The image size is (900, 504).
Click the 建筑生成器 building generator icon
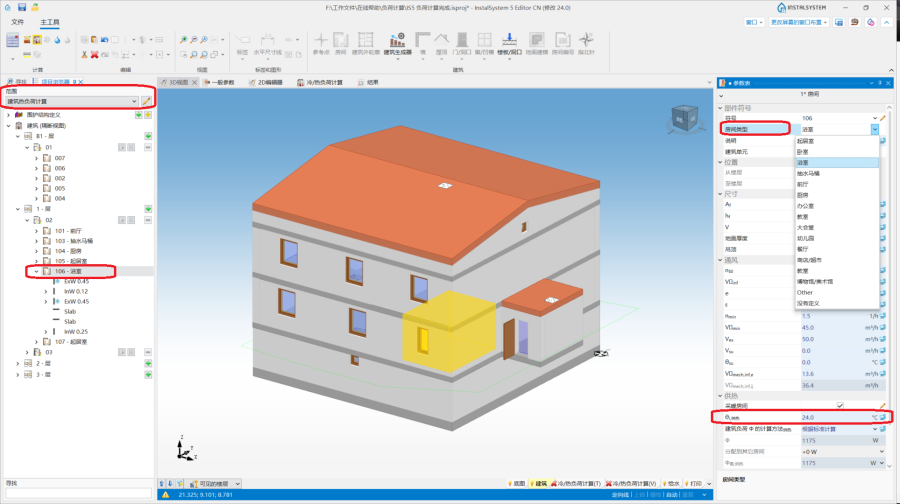(397, 44)
